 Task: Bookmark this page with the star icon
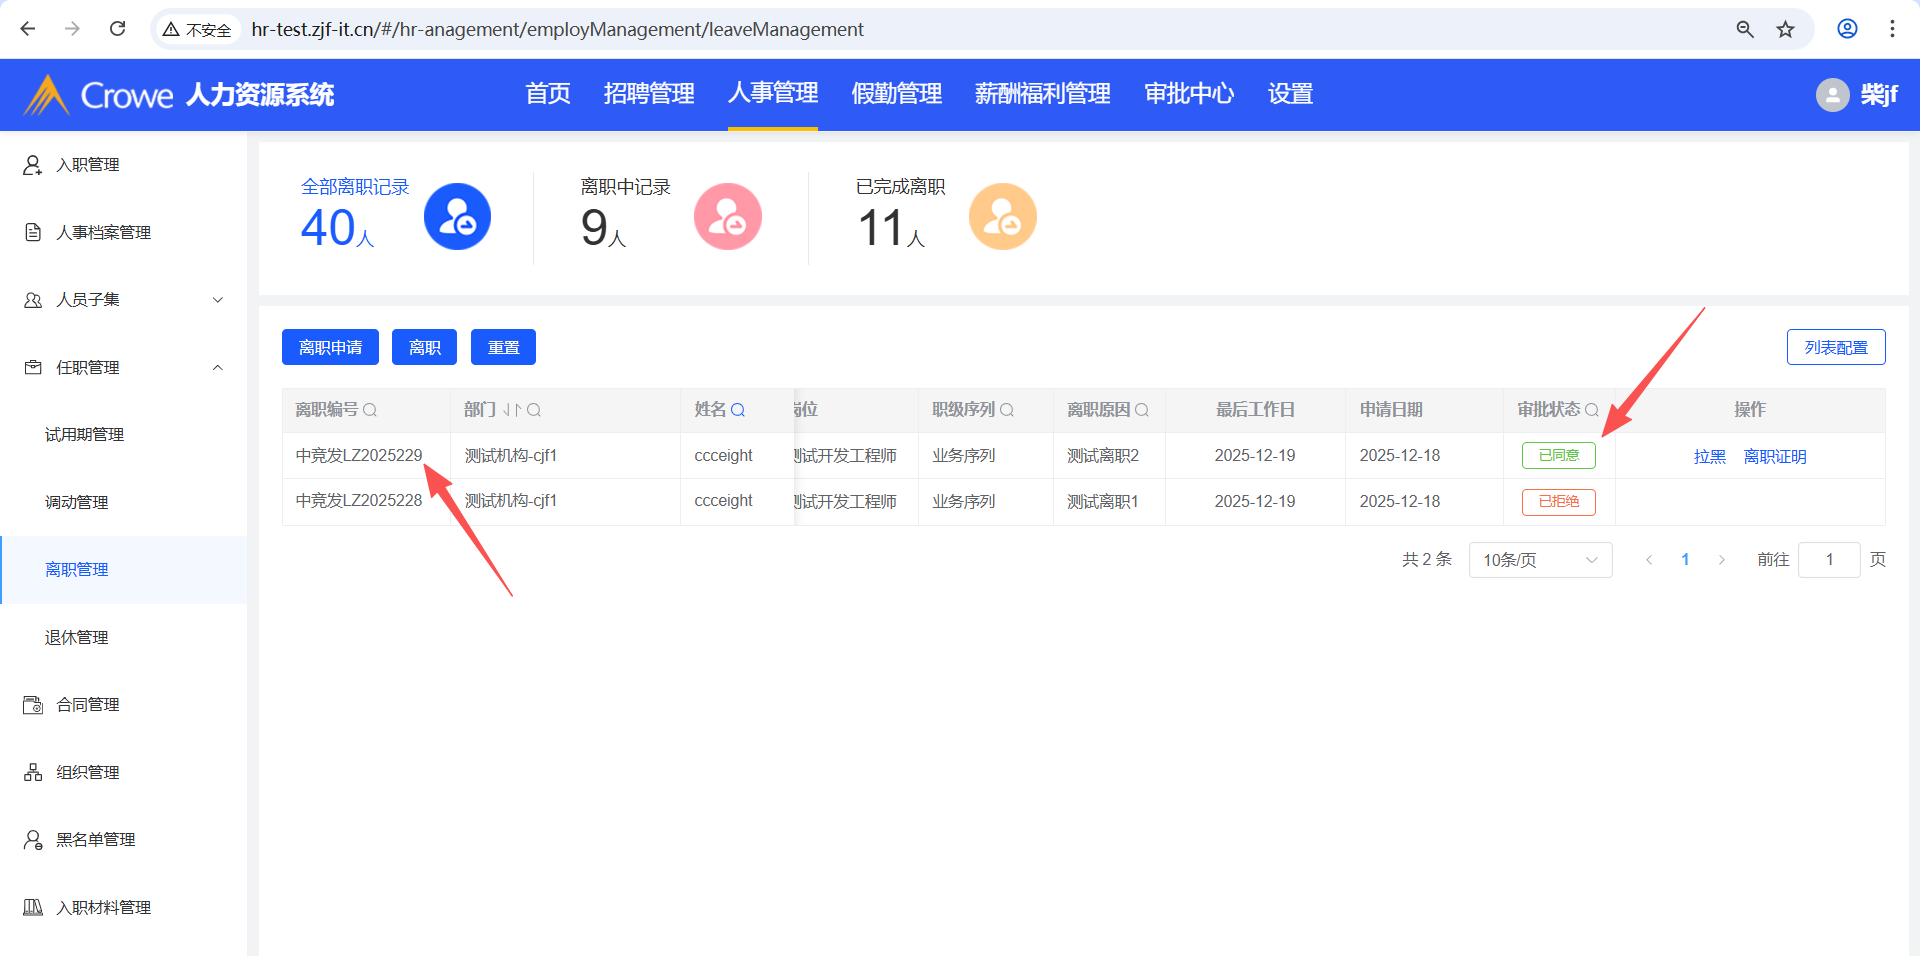[x=1785, y=29]
